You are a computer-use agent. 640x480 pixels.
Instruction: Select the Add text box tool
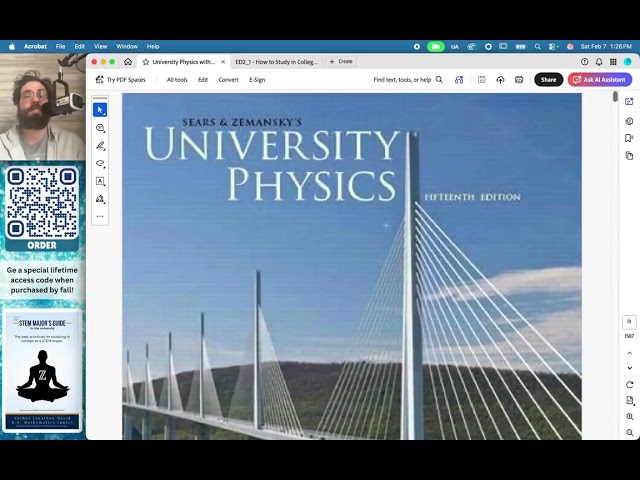[100, 181]
